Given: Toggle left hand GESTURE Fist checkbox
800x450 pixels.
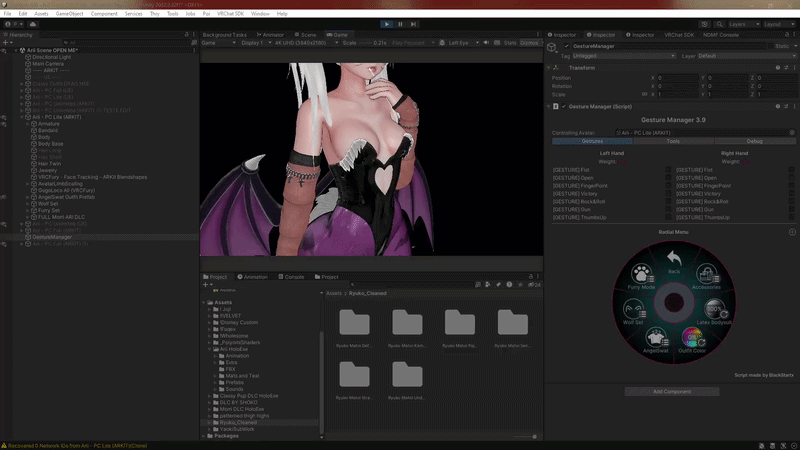Looking at the screenshot, I should 668,170.
